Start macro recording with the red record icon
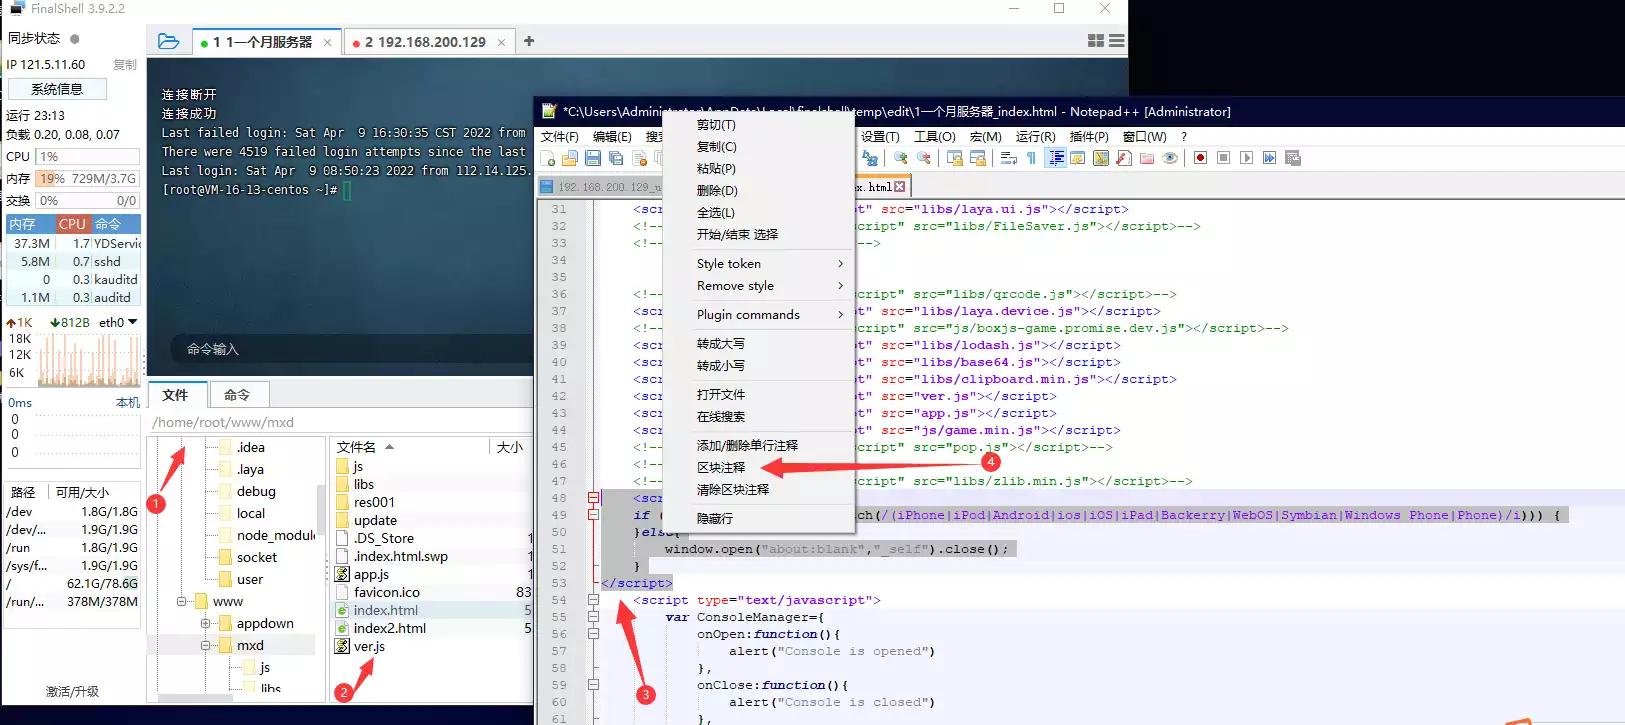This screenshot has width=1625, height=725. coord(1200,158)
